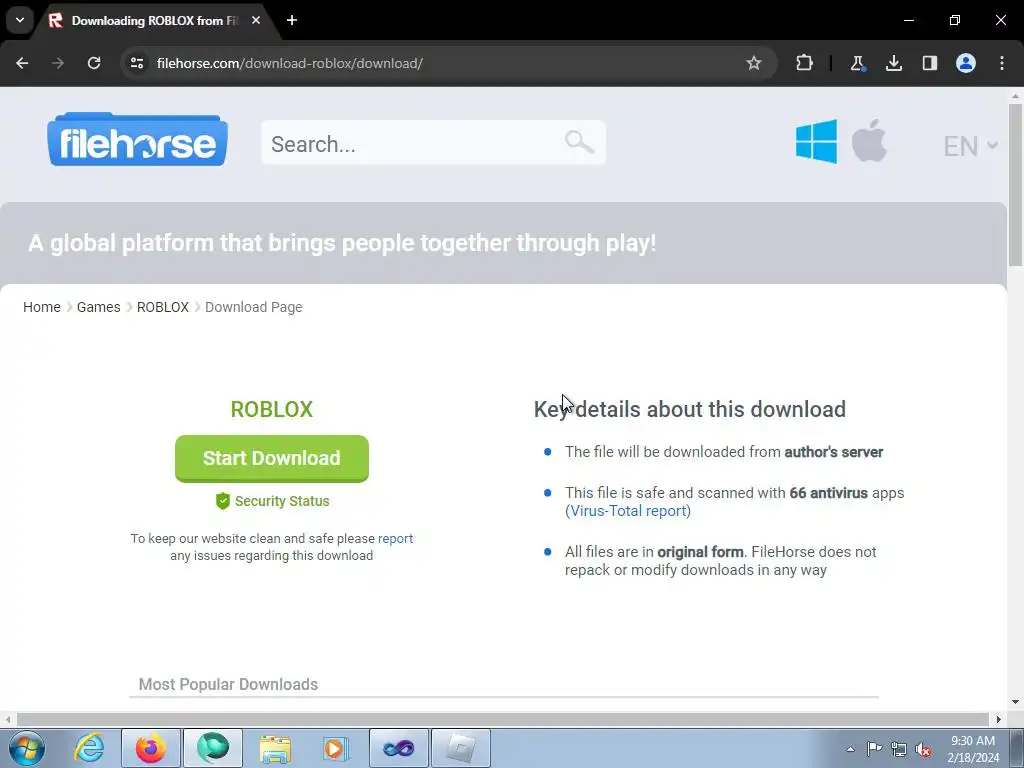The width and height of the screenshot is (1024, 768).
Task: Click the magnifier search icon
Action: pos(579,142)
